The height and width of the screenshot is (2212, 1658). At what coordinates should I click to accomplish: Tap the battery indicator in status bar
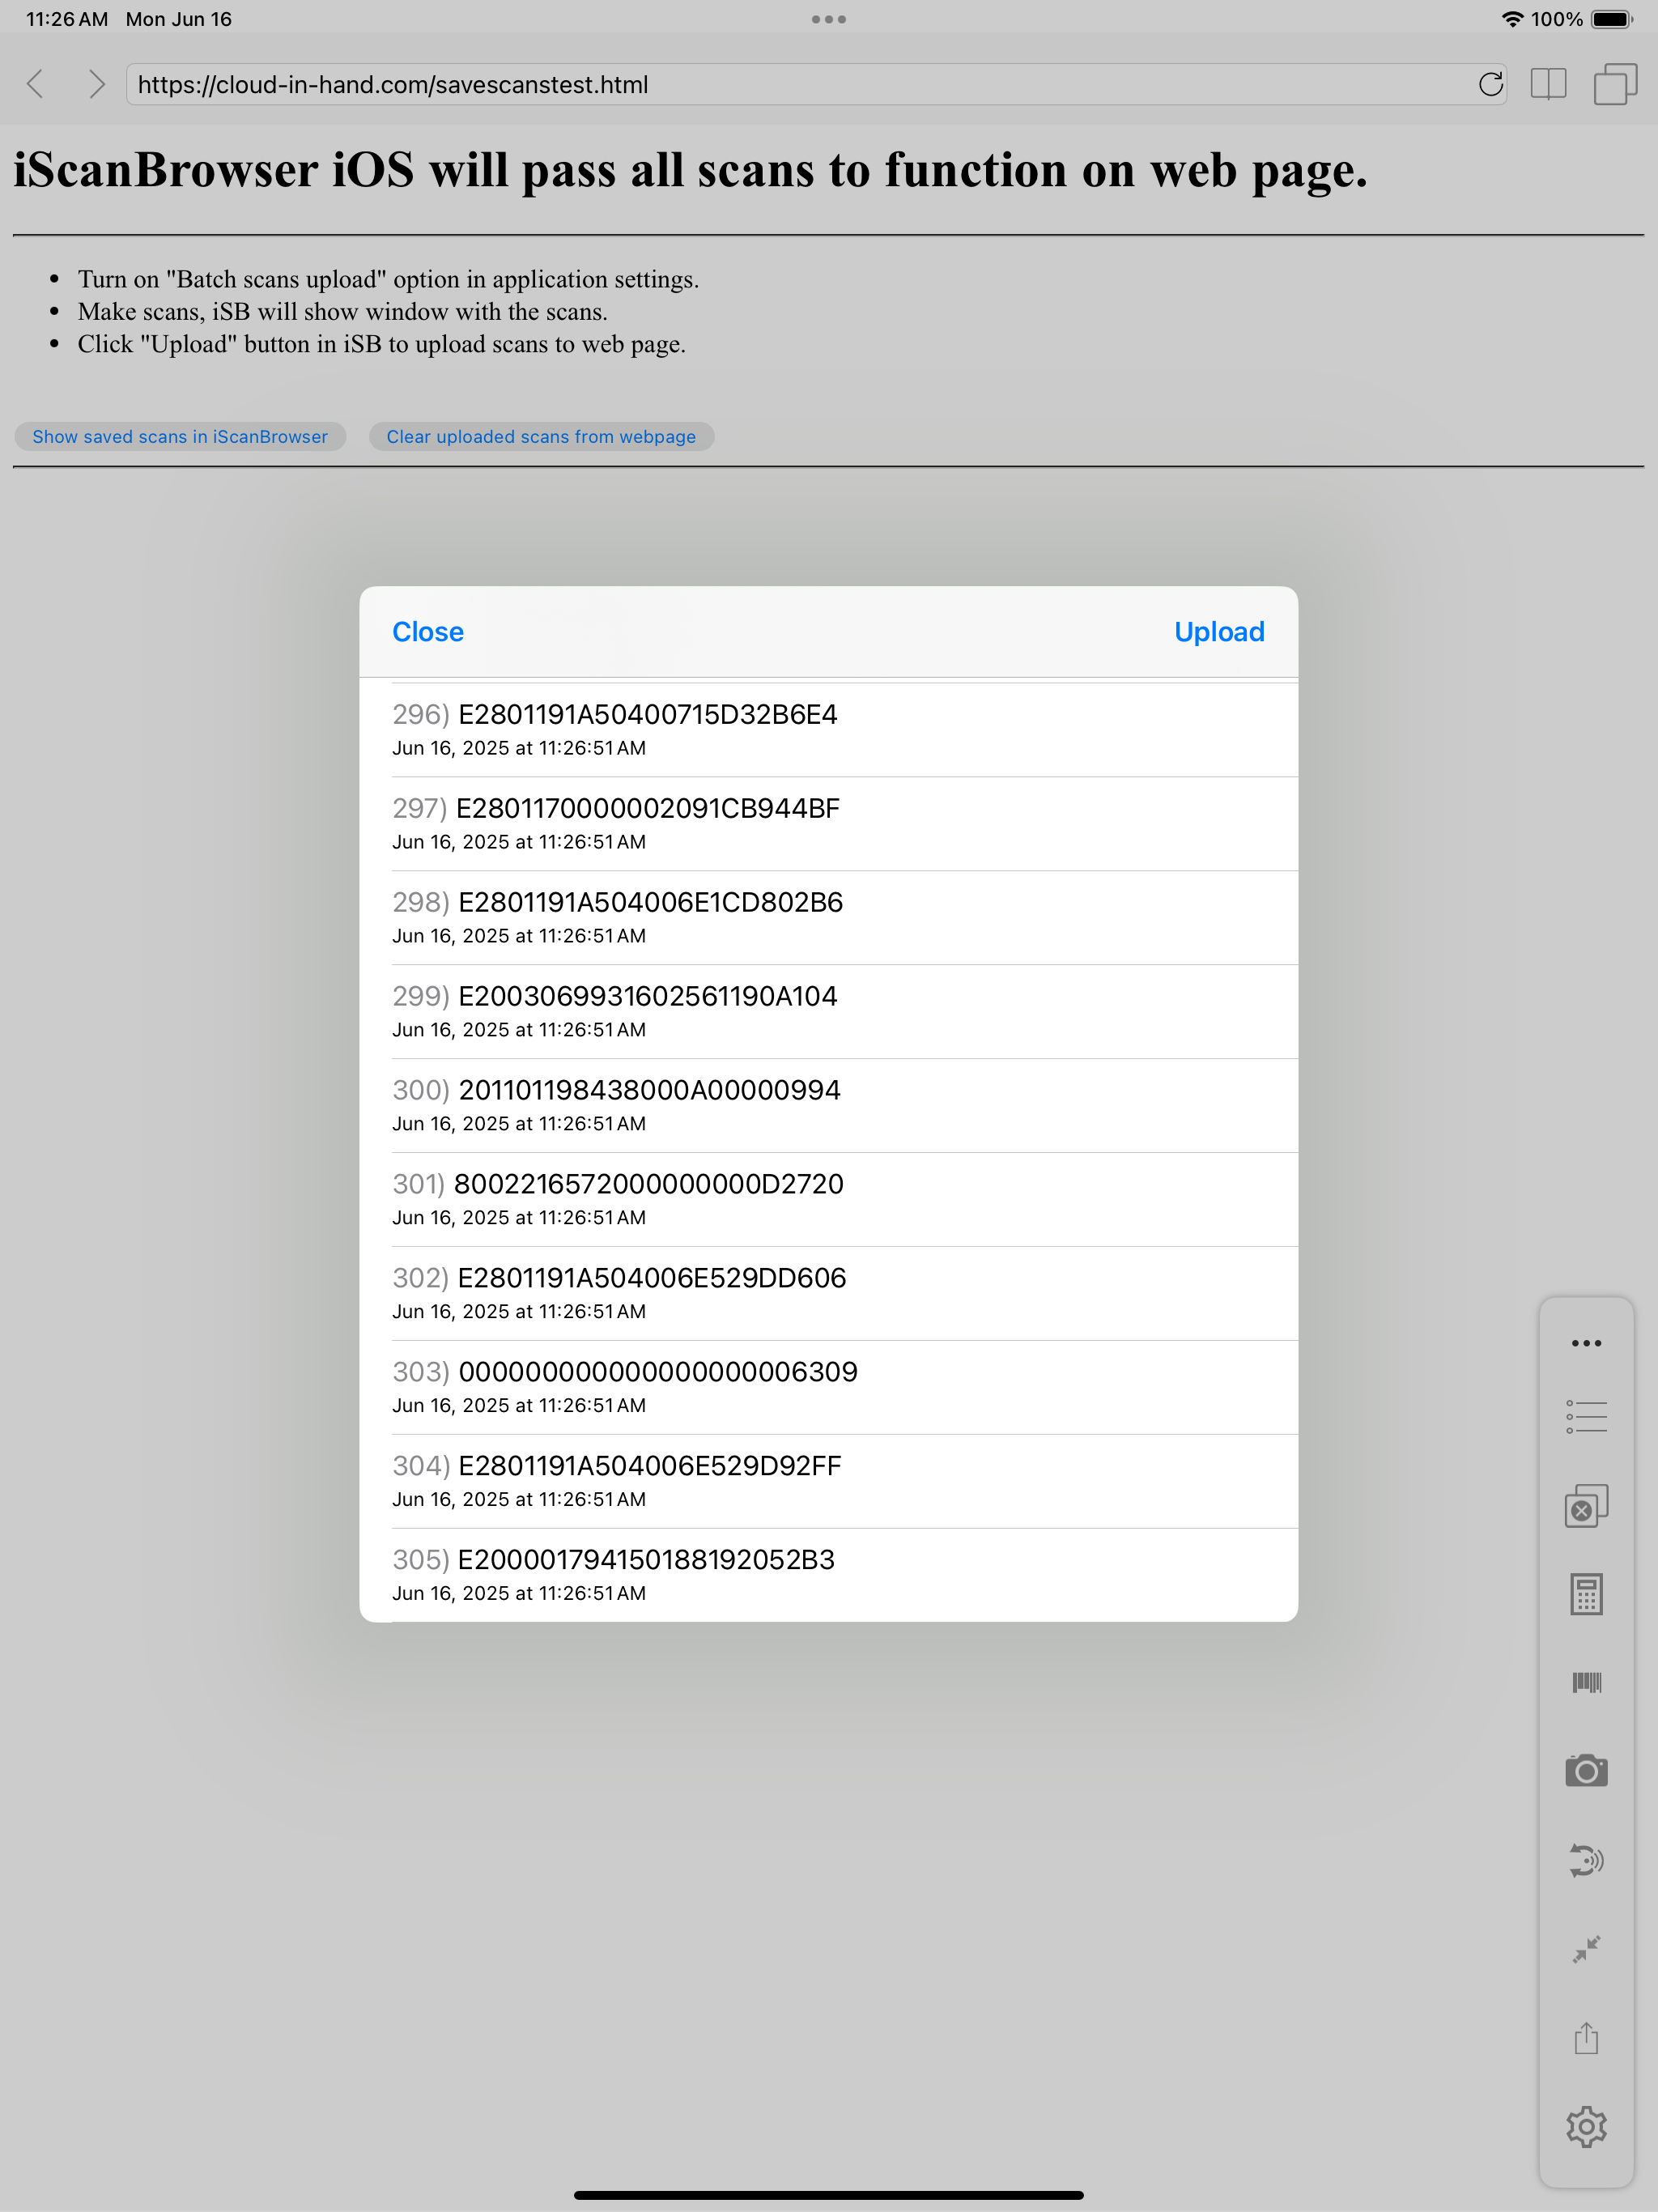pyautogui.click(x=1611, y=19)
